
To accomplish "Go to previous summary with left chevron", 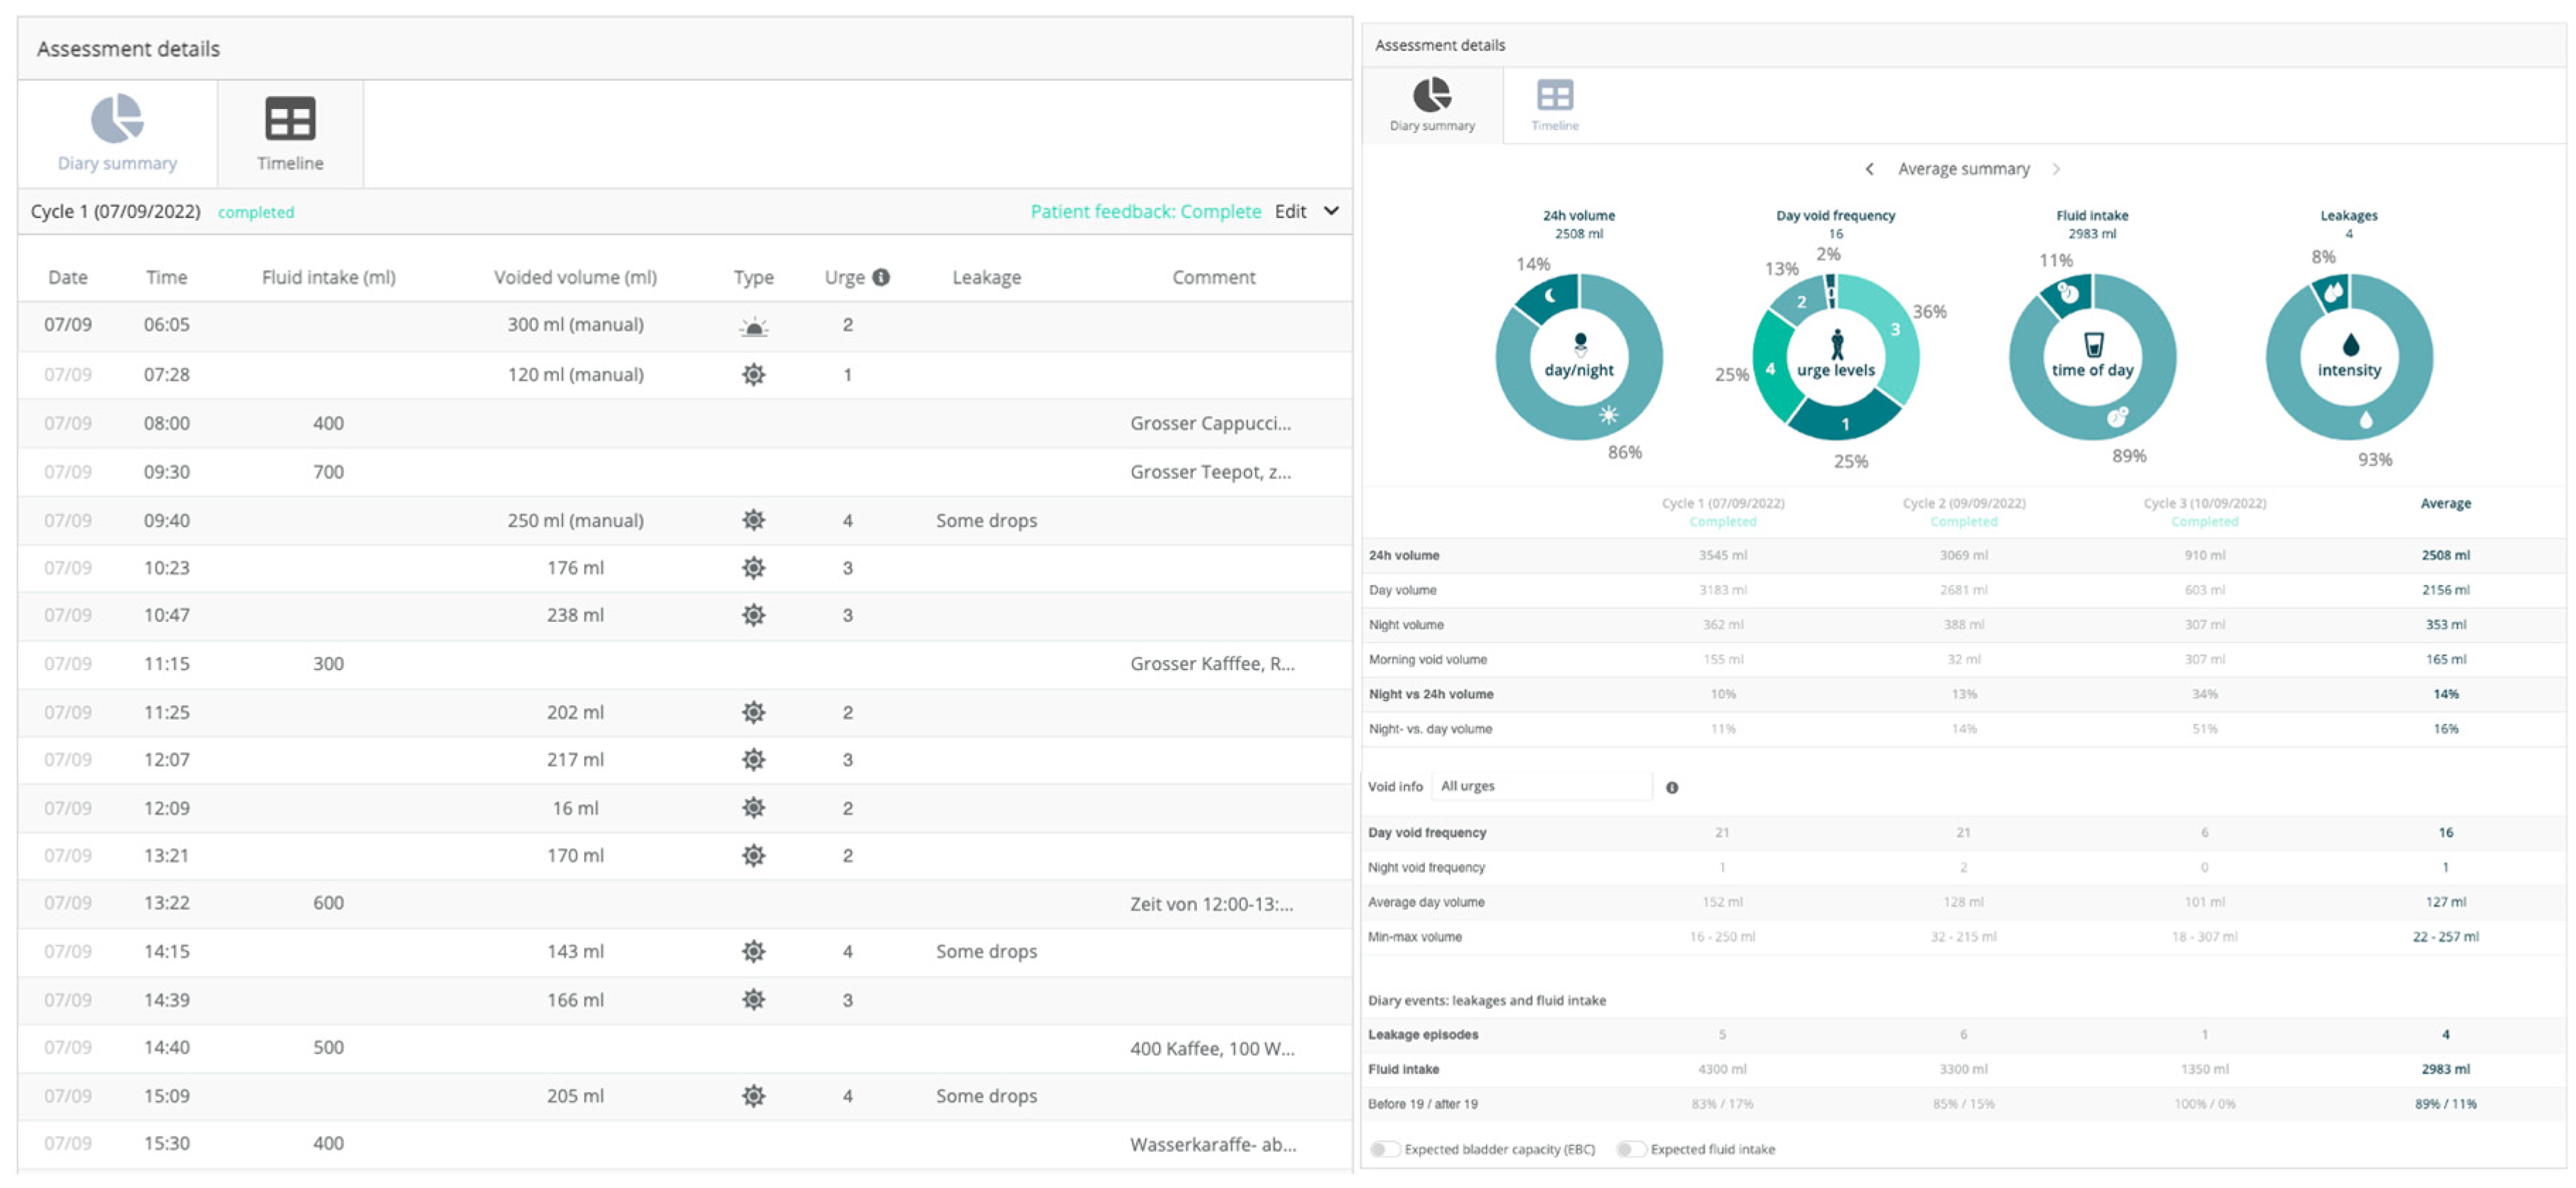I will point(1869,169).
